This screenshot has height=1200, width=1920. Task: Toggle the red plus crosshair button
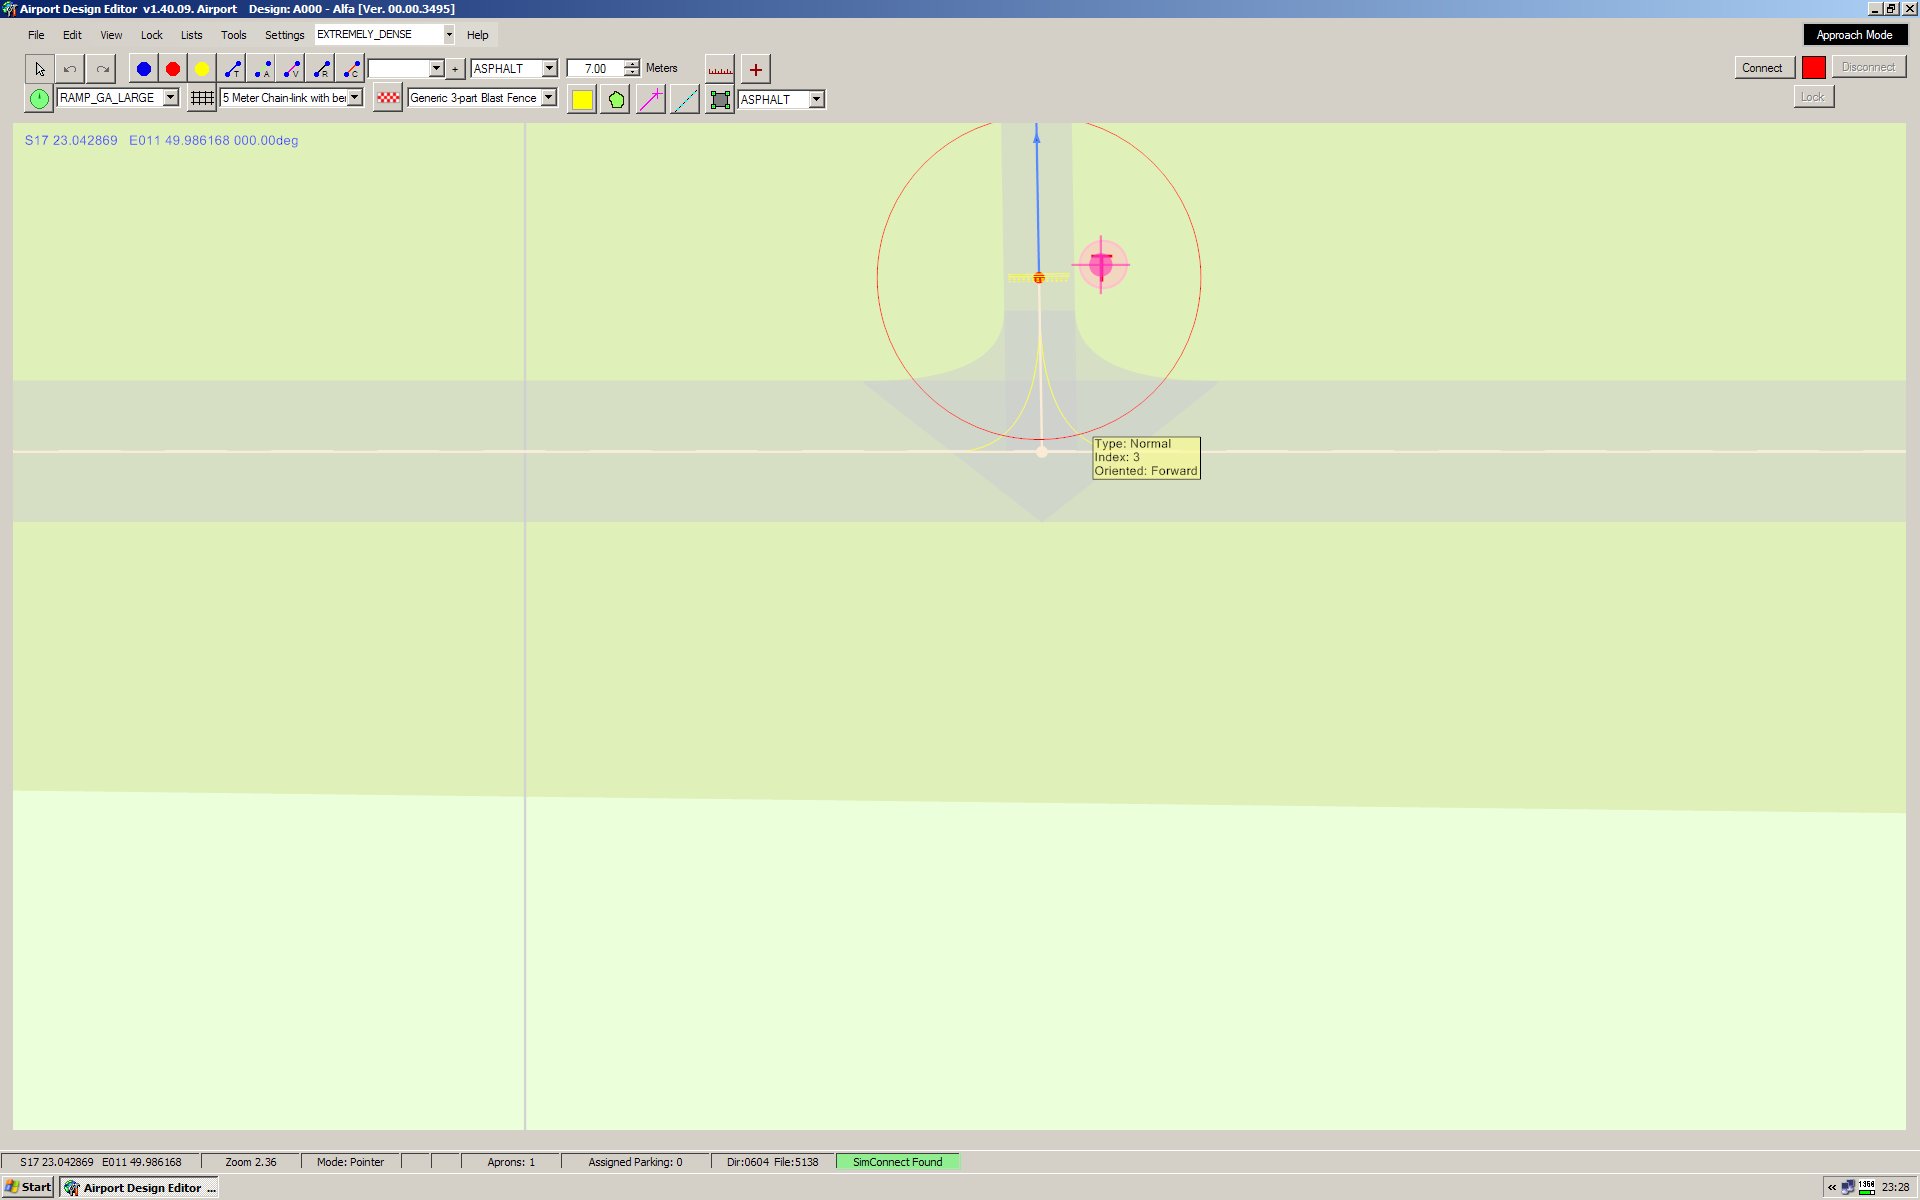[756, 69]
